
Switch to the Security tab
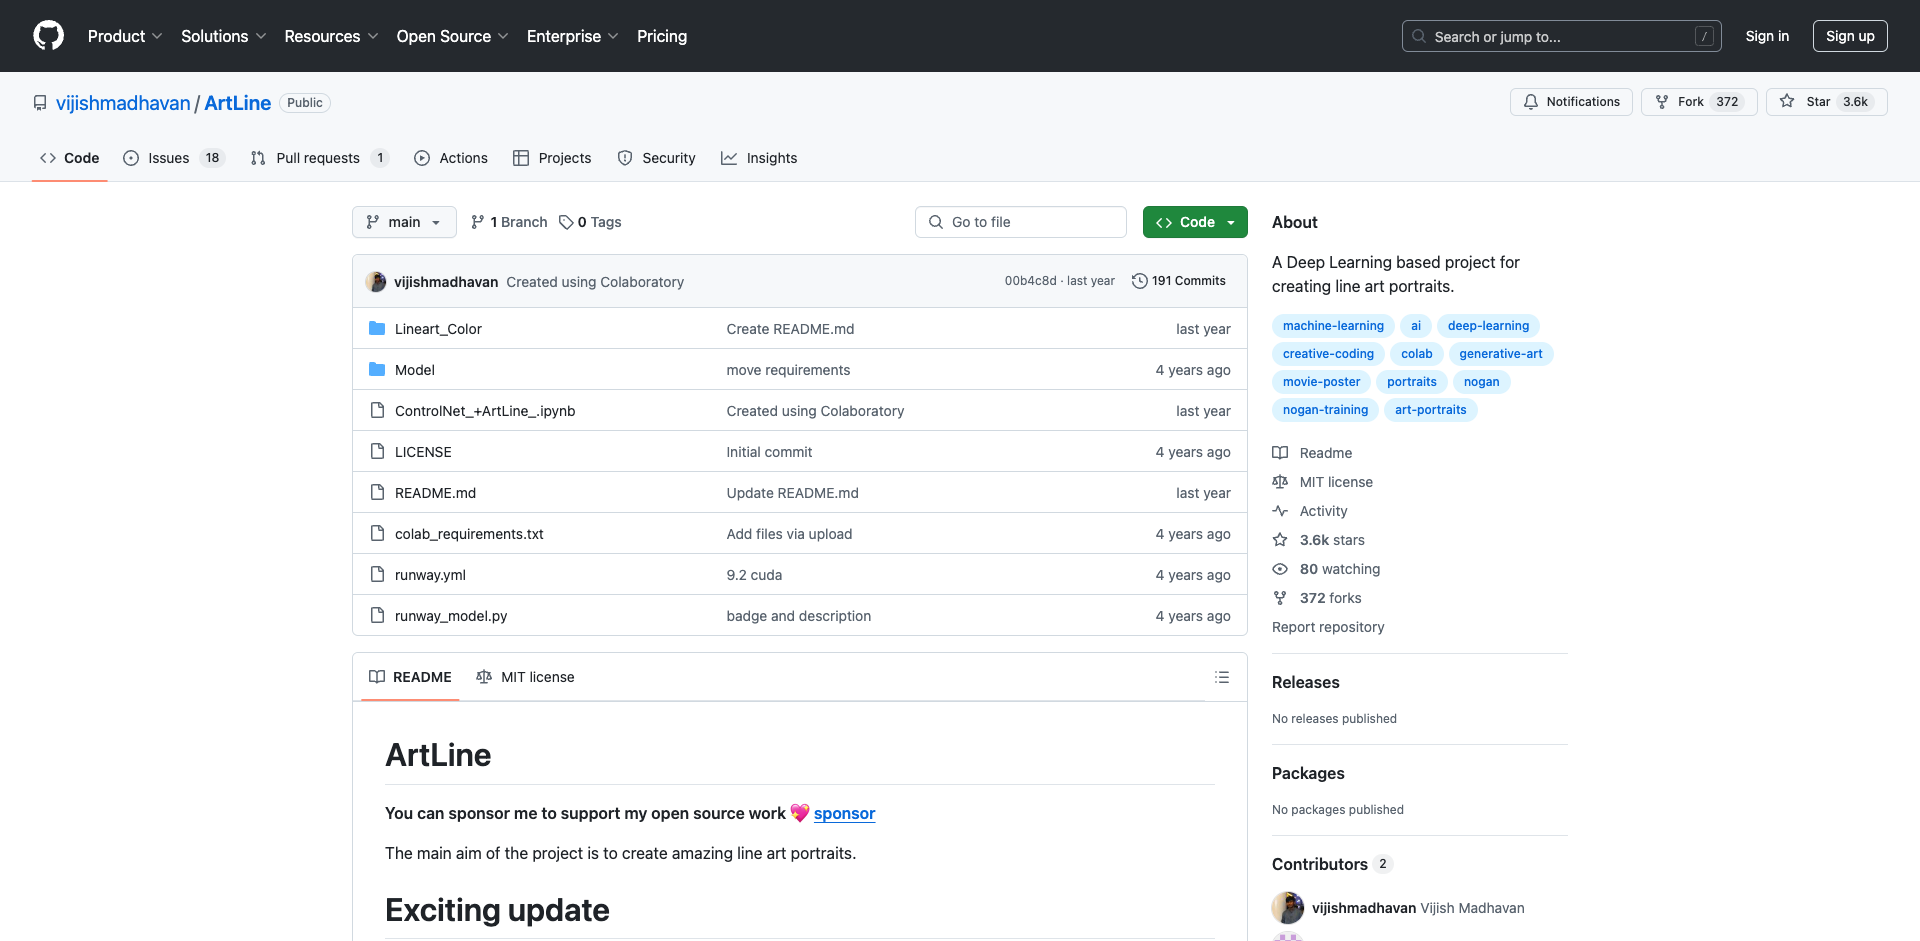(x=656, y=158)
